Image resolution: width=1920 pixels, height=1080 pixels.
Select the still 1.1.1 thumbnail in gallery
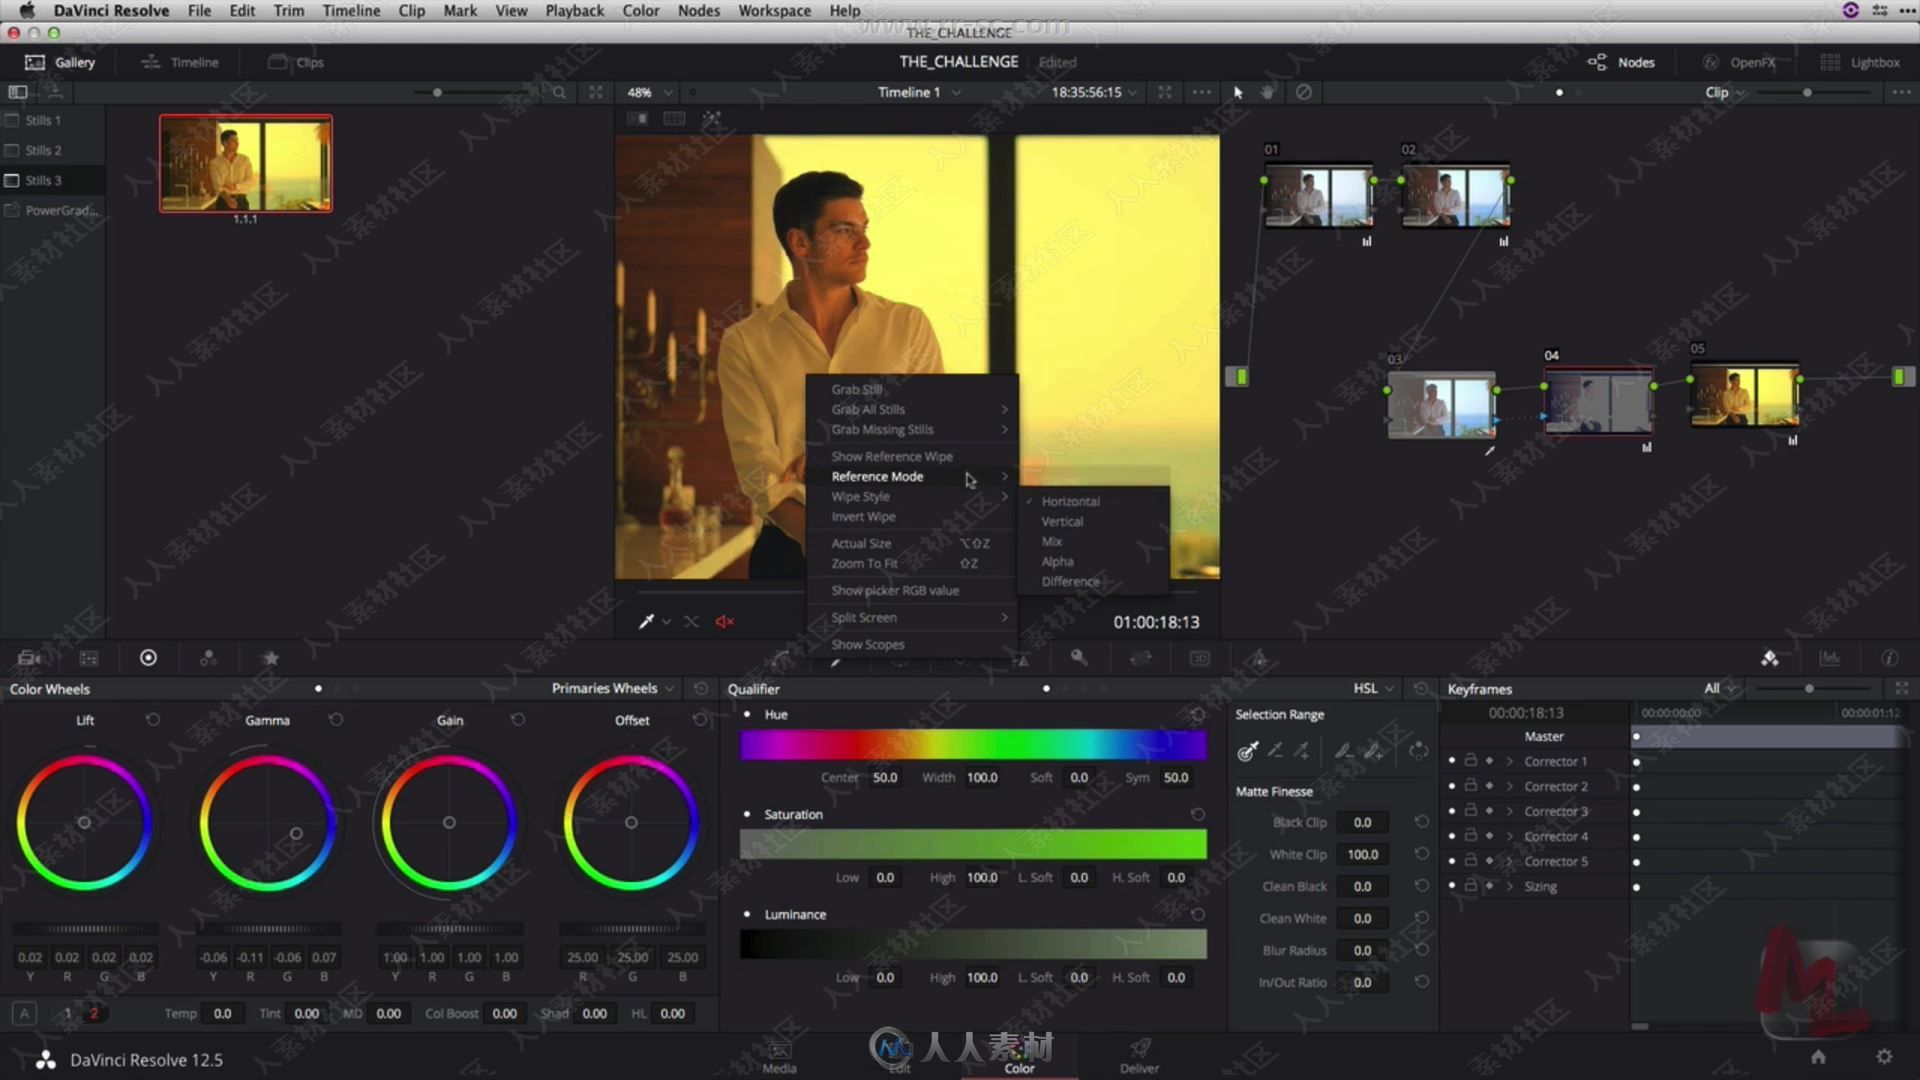[246, 163]
